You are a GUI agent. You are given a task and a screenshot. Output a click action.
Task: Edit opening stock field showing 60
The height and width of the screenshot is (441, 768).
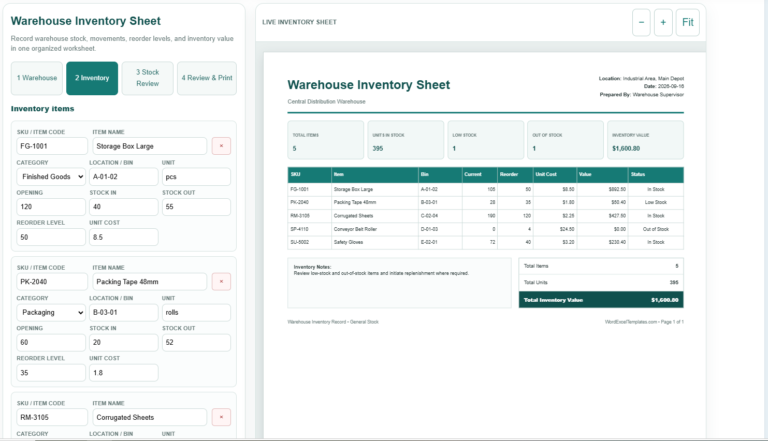51,343
